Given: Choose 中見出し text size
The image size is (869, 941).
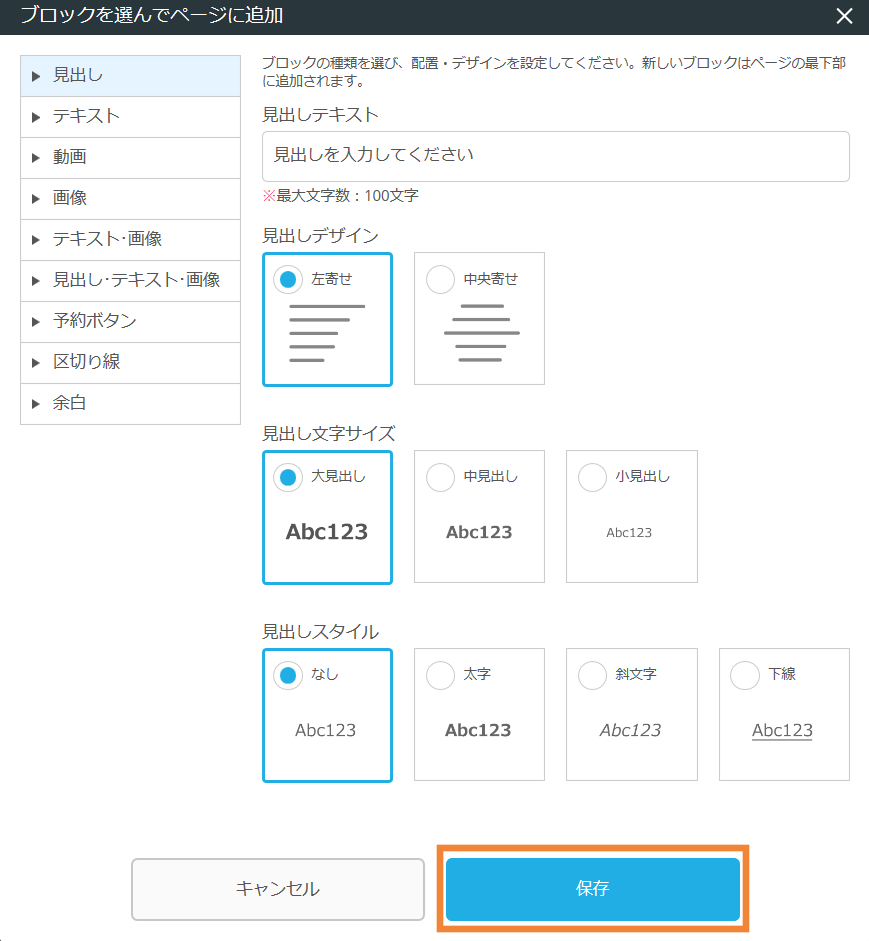Looking at the screenshot, I should [x=440, y=478].
